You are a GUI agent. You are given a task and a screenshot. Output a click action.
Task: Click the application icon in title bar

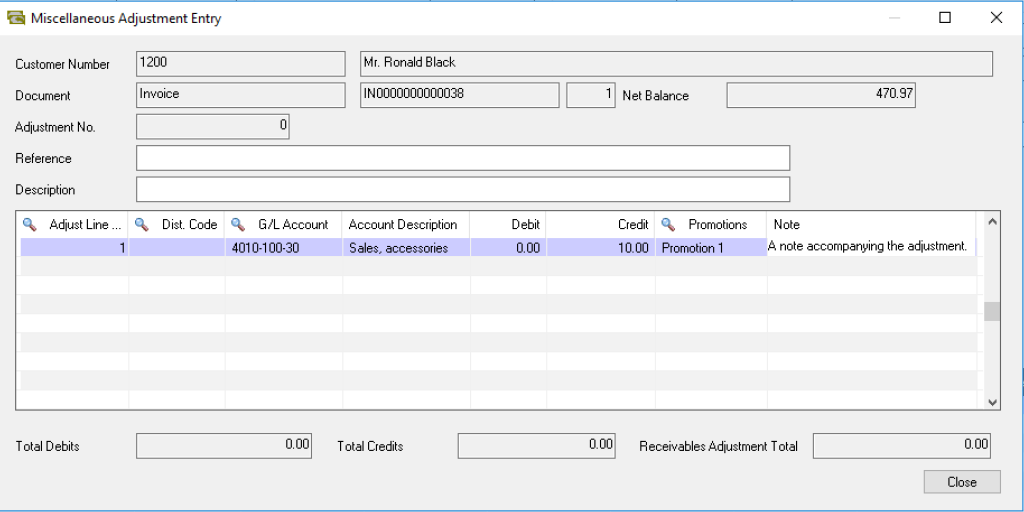tap(16, 18)
